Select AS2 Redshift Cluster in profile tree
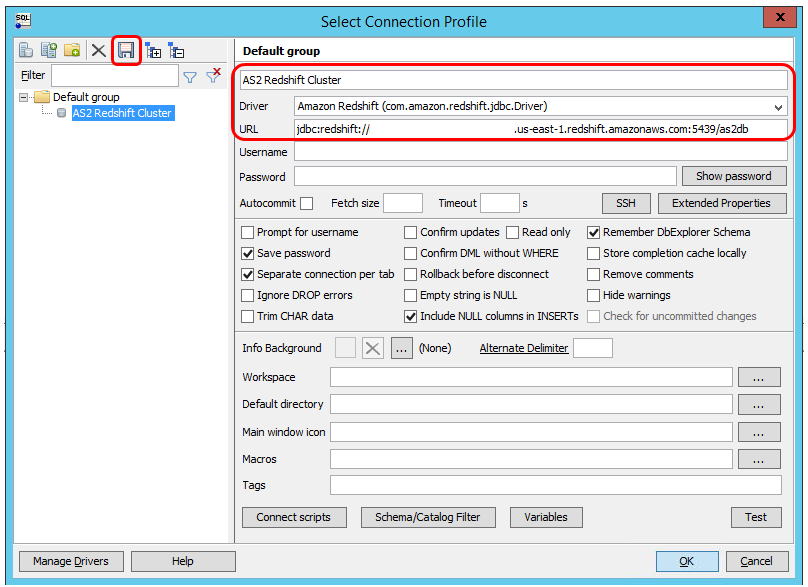808x587 pixels. click(x=122, y=113)
